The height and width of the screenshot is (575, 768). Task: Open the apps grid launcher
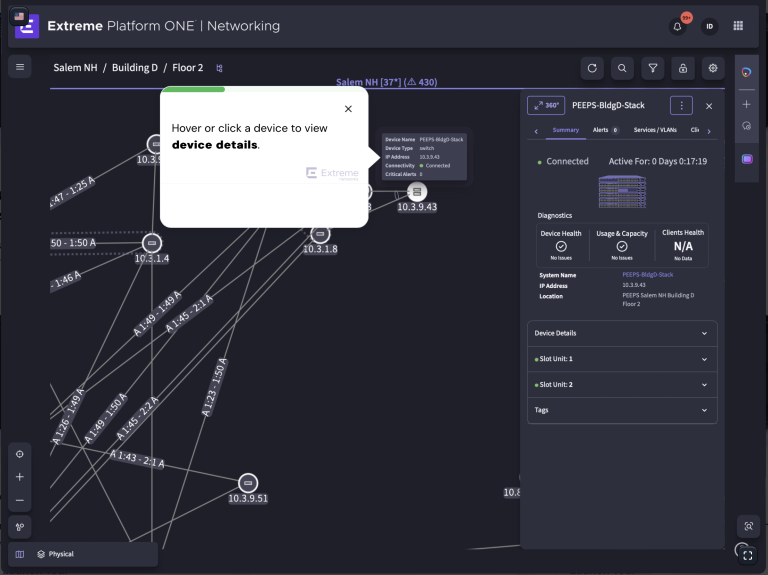point(738,26)
